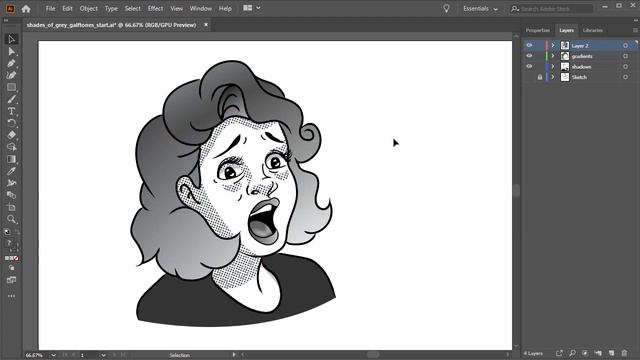Open the Select menu

coord(132,9)
